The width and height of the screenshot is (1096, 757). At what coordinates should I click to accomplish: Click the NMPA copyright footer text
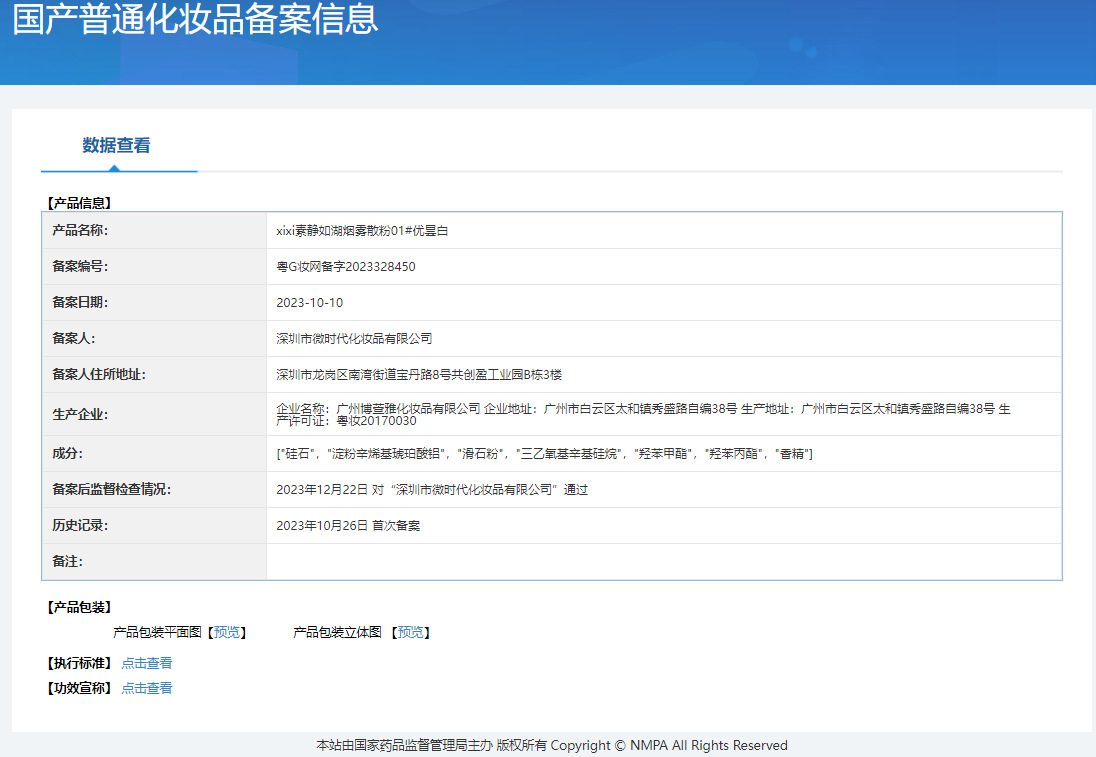(x=551, y=746)
